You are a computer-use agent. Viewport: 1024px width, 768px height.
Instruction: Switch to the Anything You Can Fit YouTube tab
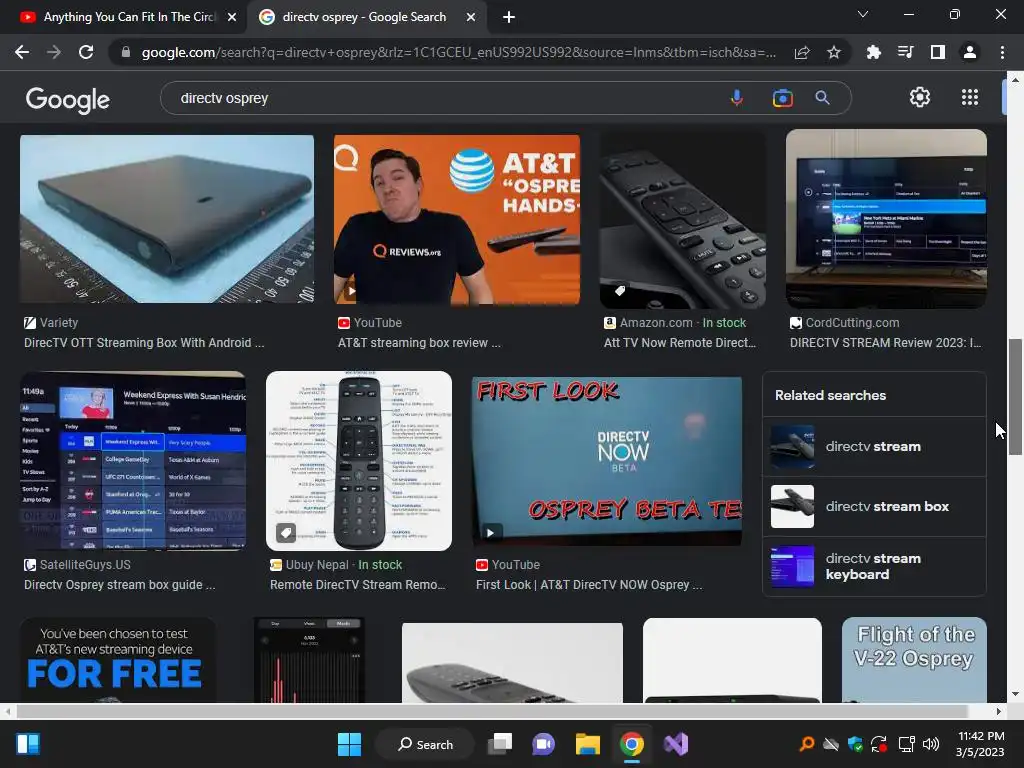coord(129,17)
